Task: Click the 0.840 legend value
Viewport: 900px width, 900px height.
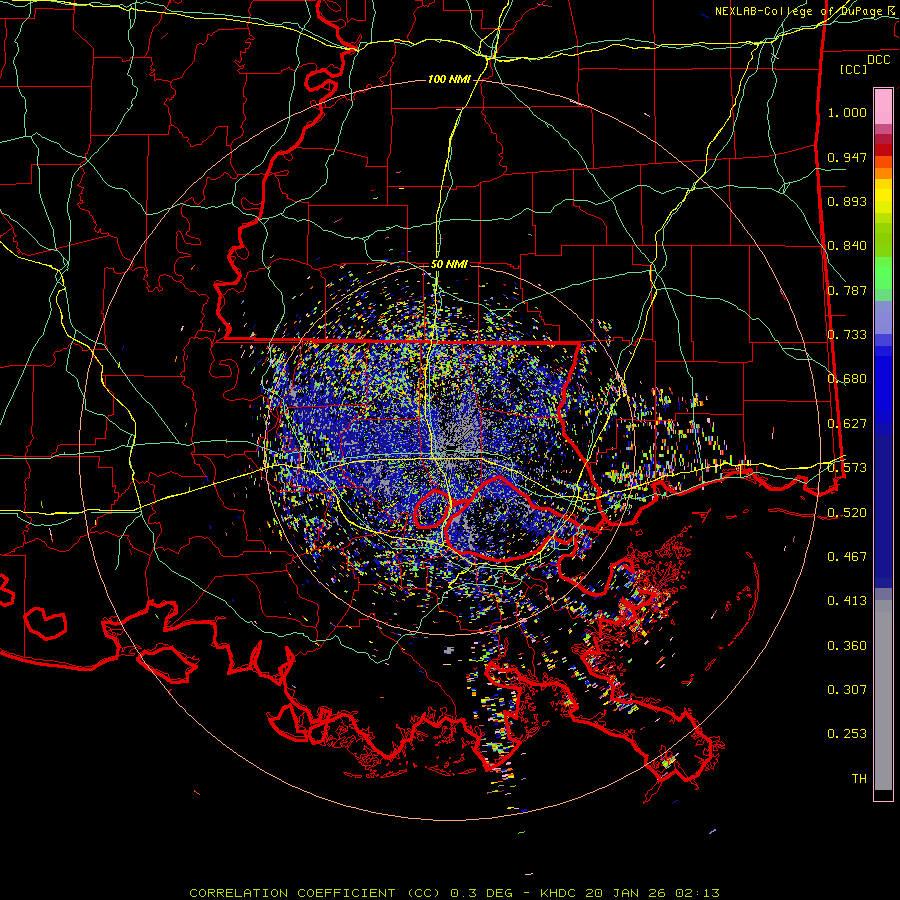Action: [847, 246]
